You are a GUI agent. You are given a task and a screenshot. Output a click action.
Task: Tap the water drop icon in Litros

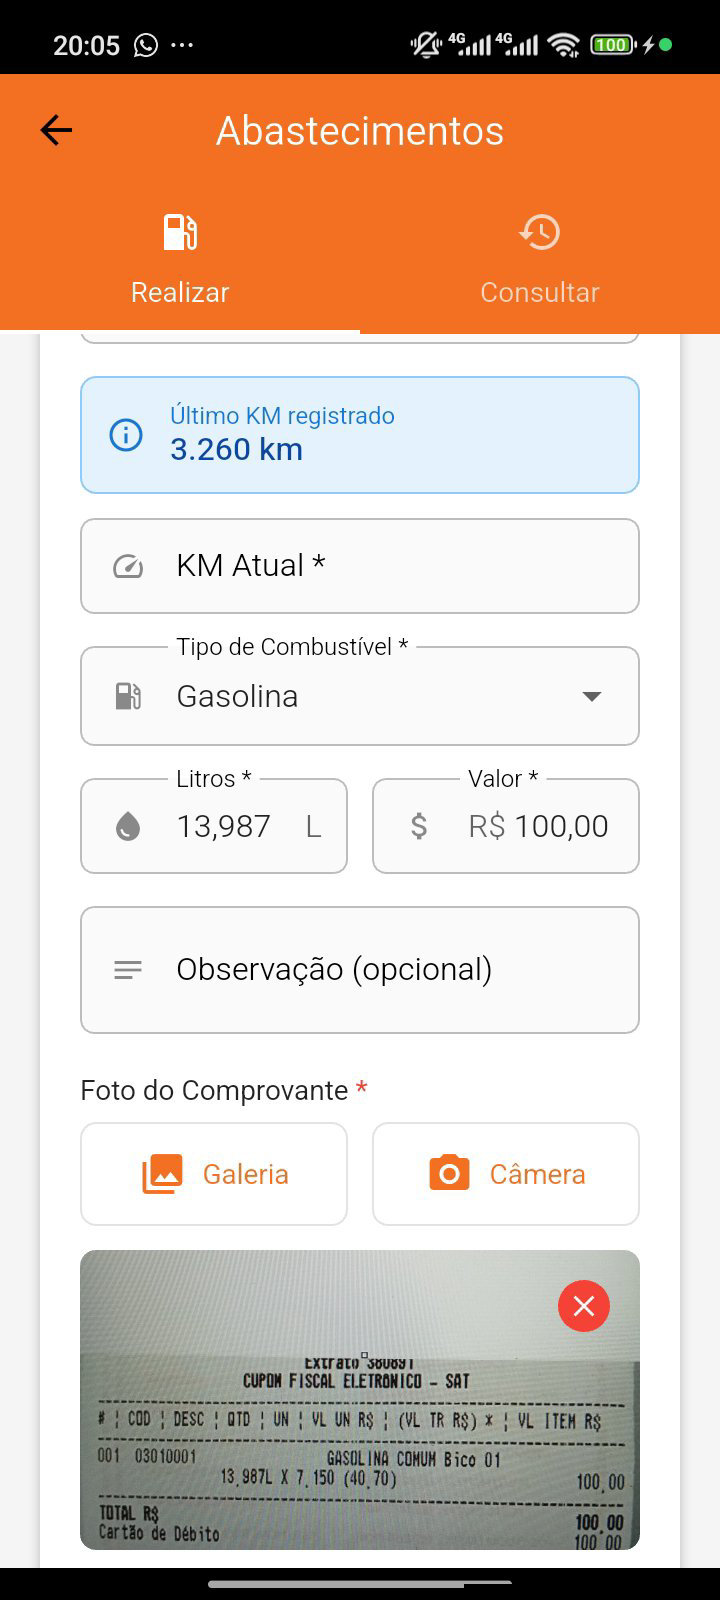(x=128, y=827)
